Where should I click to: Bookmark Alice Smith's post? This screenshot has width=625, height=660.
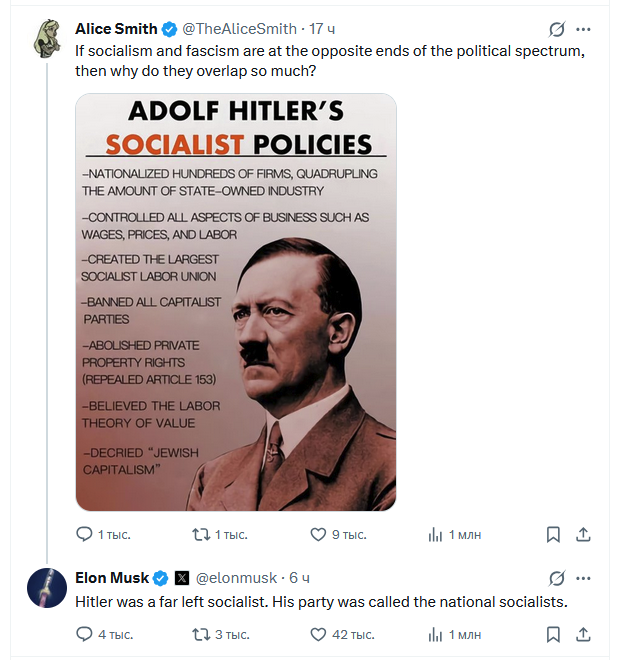coord(553,535)
